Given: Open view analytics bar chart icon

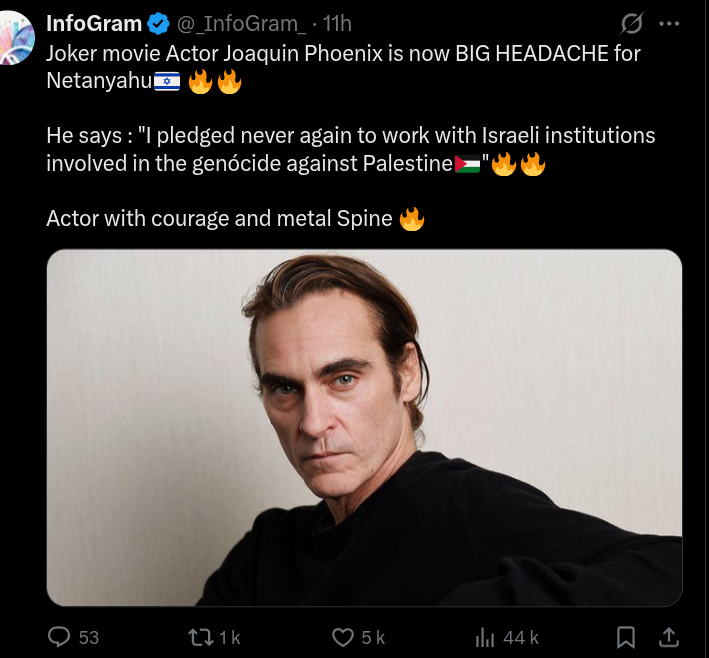Looking at the screenshot, I should click(485, 638).
